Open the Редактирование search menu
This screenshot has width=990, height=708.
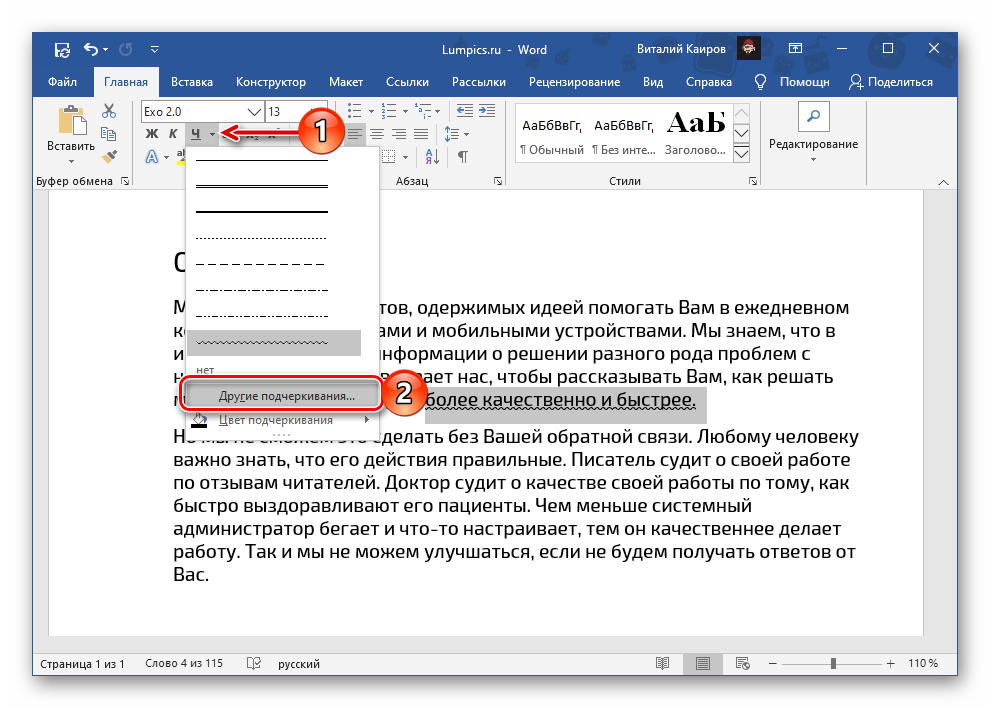click(x=813, y=131)
